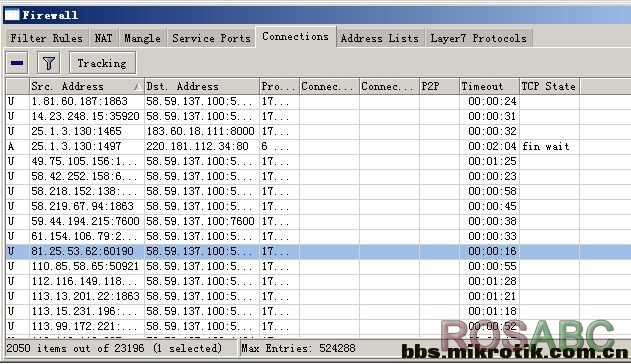Open the Layer7 Protocols tab
Viewport: 631px width, 364px height.
pyautogui.click(x=478, y=38)
